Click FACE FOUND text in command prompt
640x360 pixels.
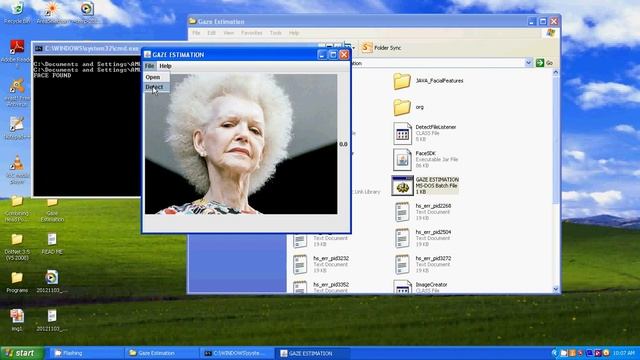[52, 76]
